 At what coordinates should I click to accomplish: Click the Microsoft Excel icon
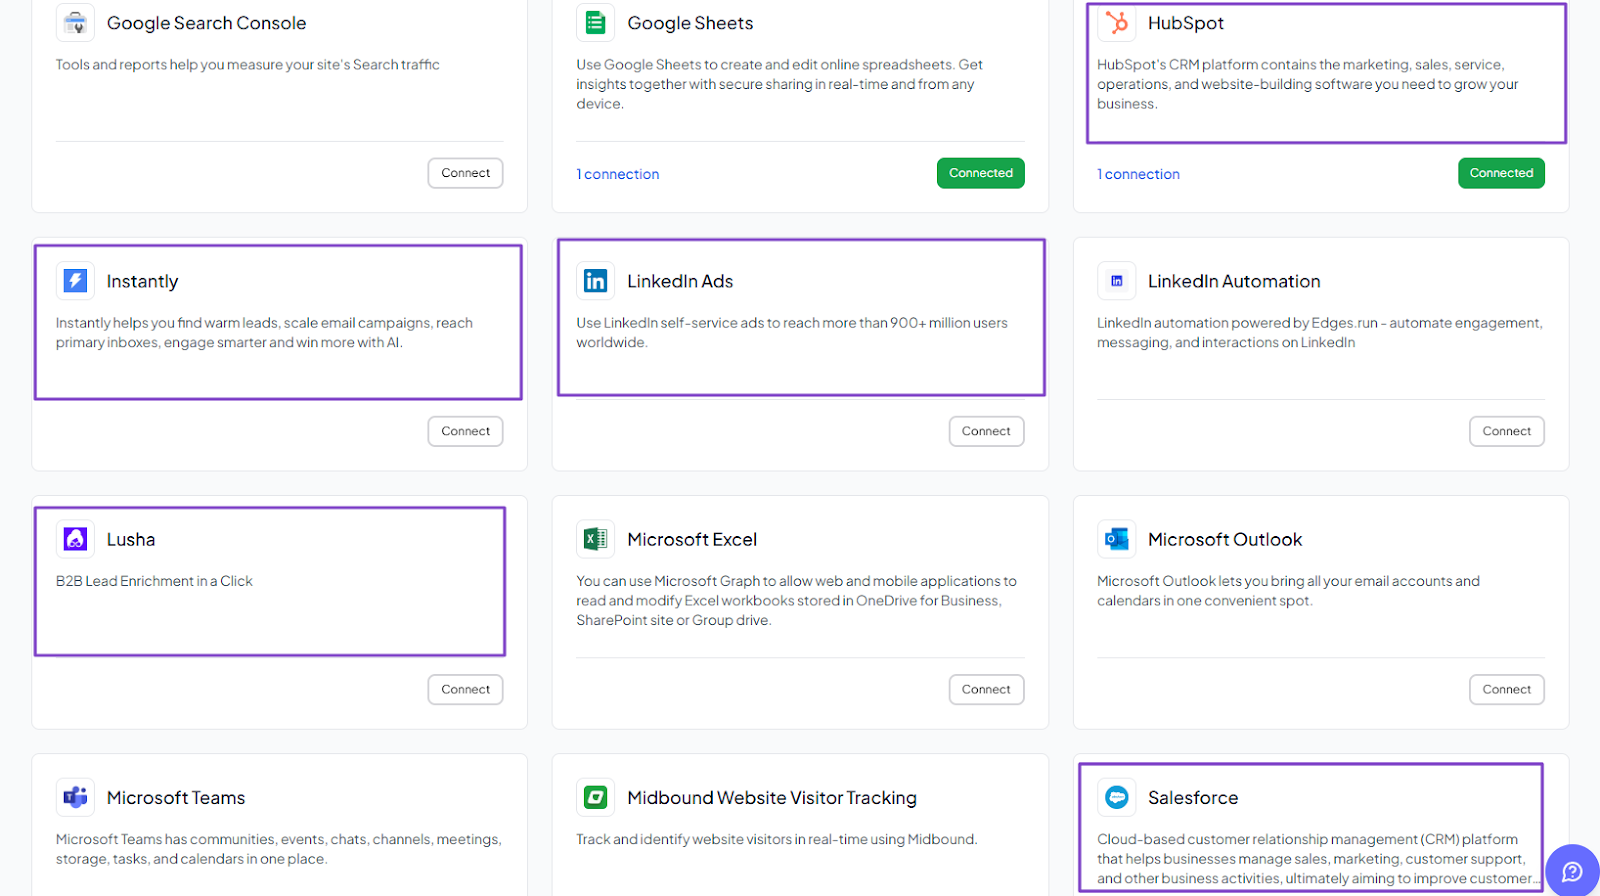(595, 539)
